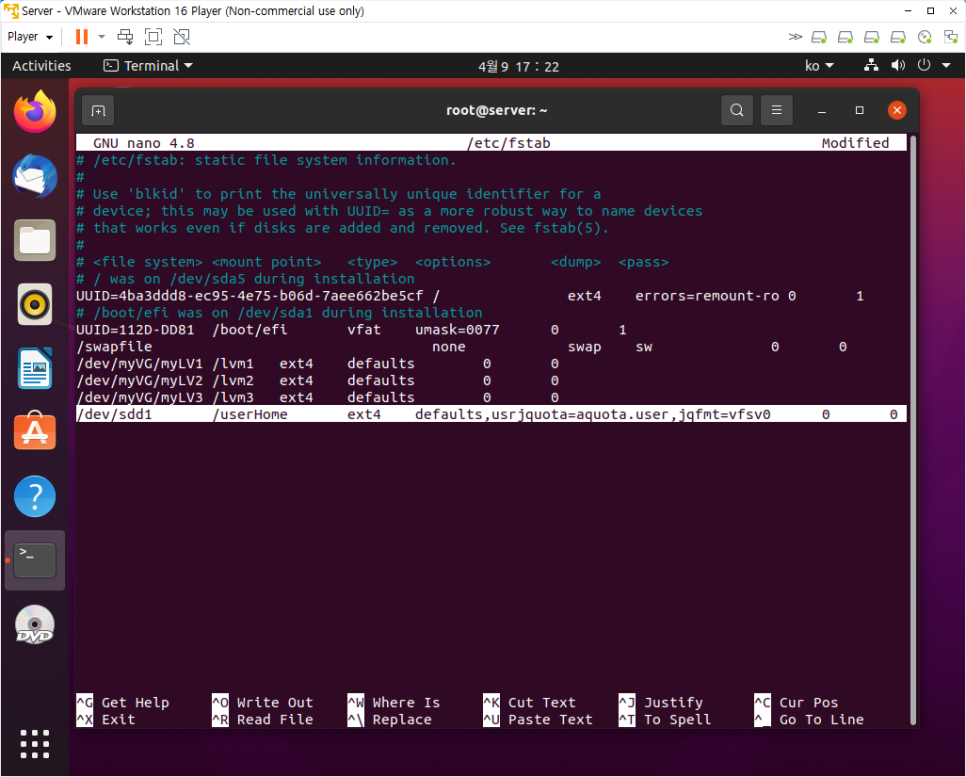Show Applications grid at dock bottom

coord(35,744)
